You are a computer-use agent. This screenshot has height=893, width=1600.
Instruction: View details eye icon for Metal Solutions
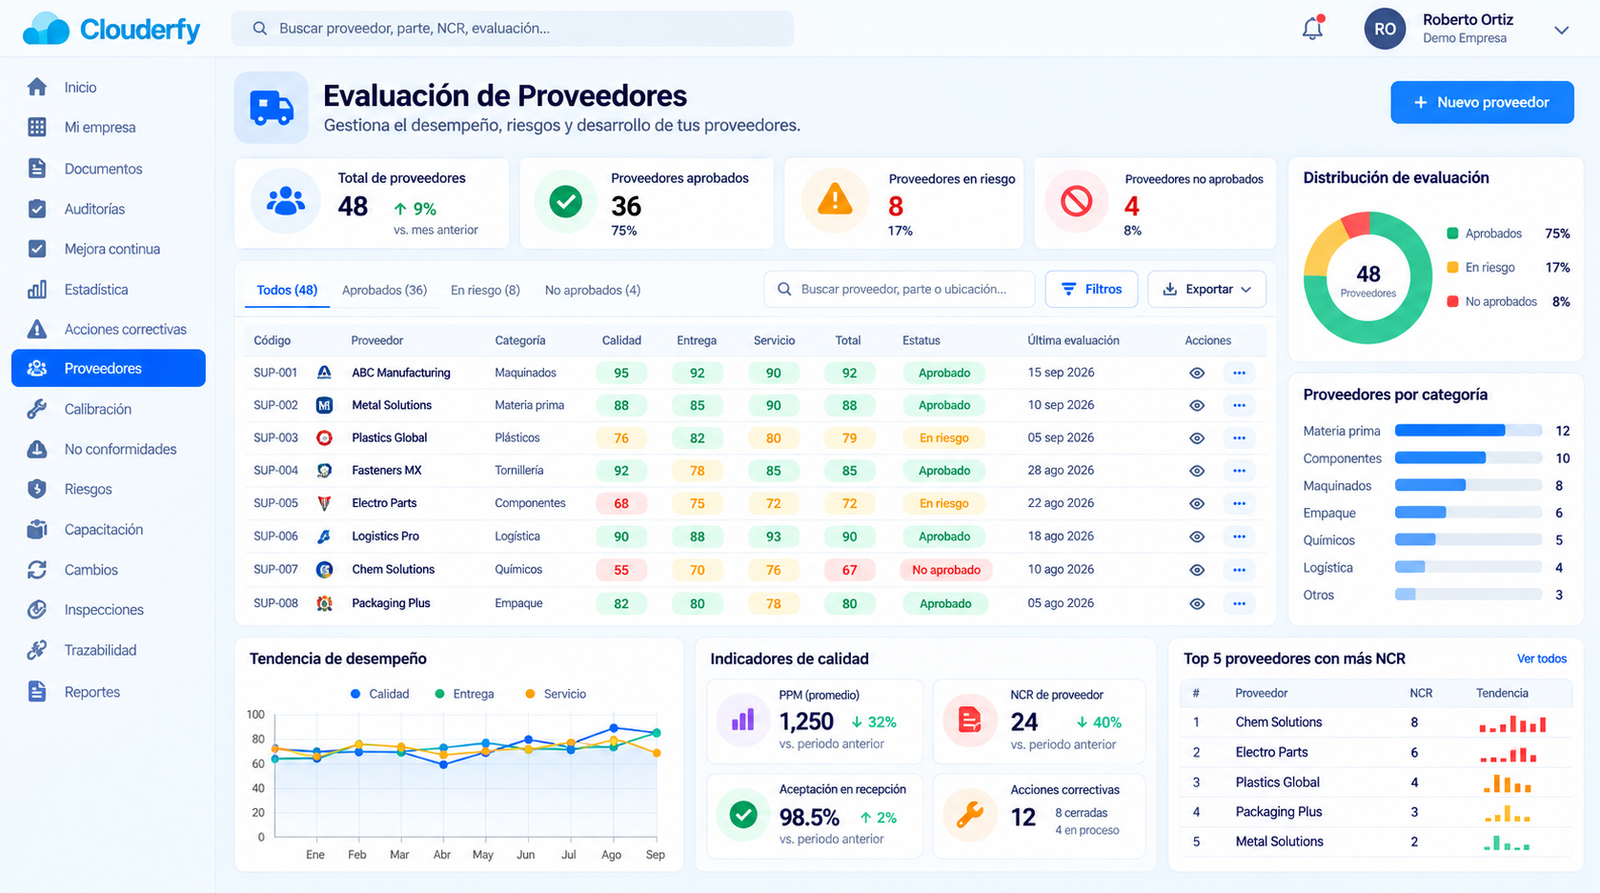pos(1197,406)
